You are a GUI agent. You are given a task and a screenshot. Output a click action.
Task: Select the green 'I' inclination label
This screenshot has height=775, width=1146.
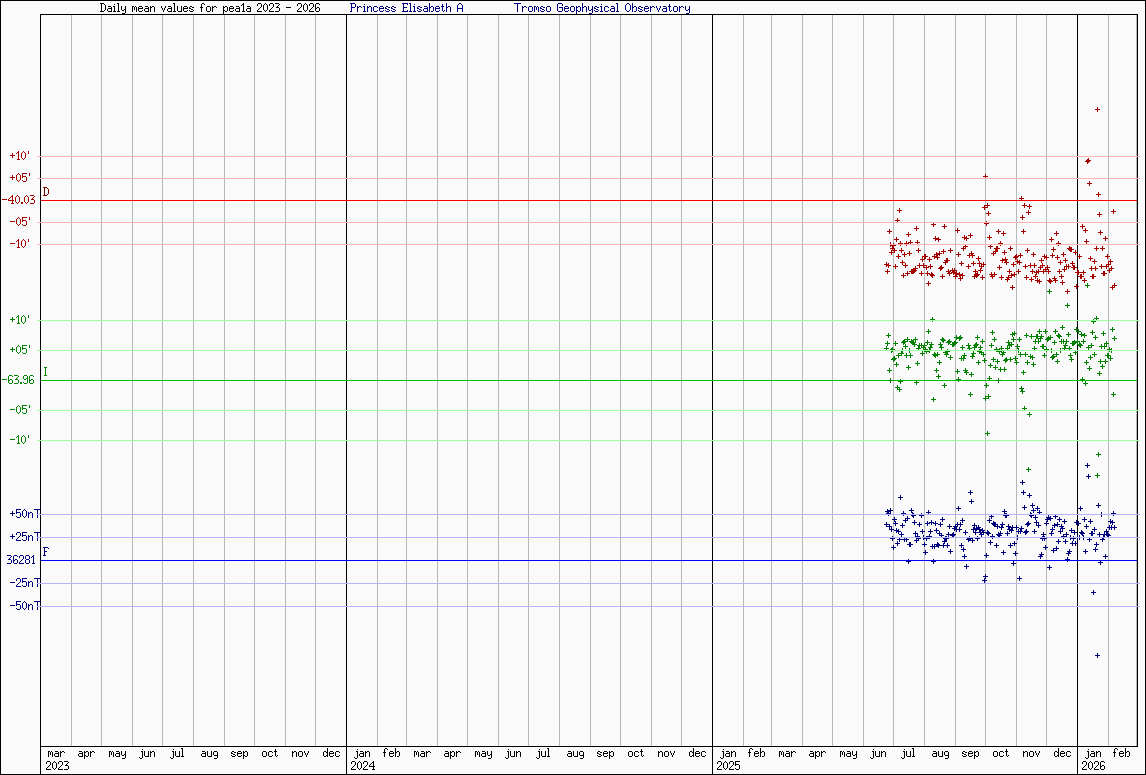click(x=45, y=372)
